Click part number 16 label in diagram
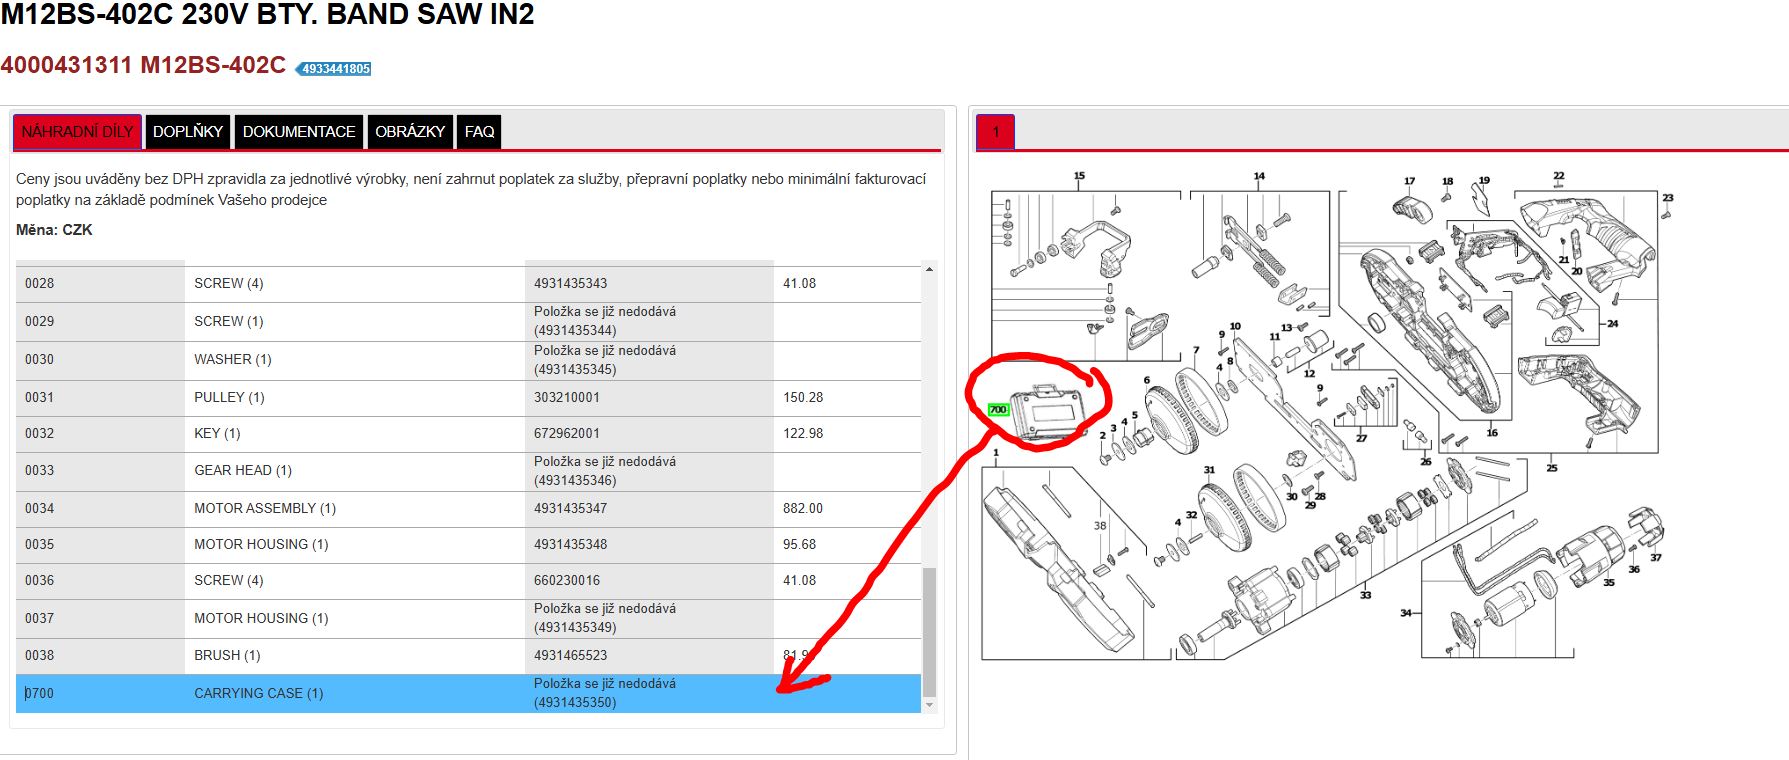 tap(1492, 433)
